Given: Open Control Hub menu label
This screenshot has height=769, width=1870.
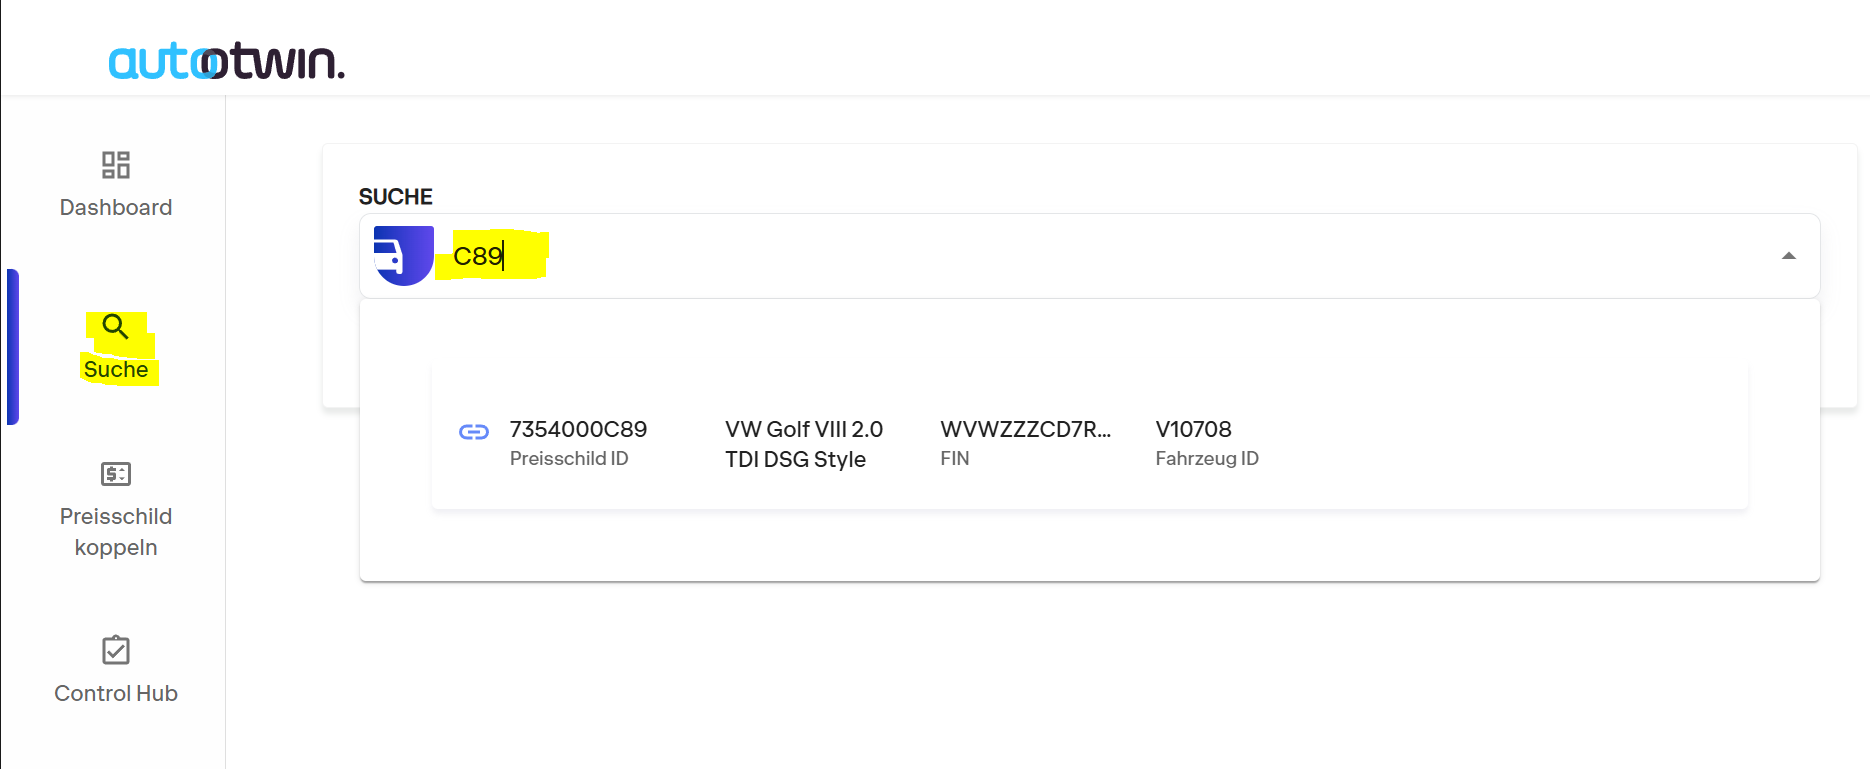Looking at the screenshot, I should click(x=116, y=693).
